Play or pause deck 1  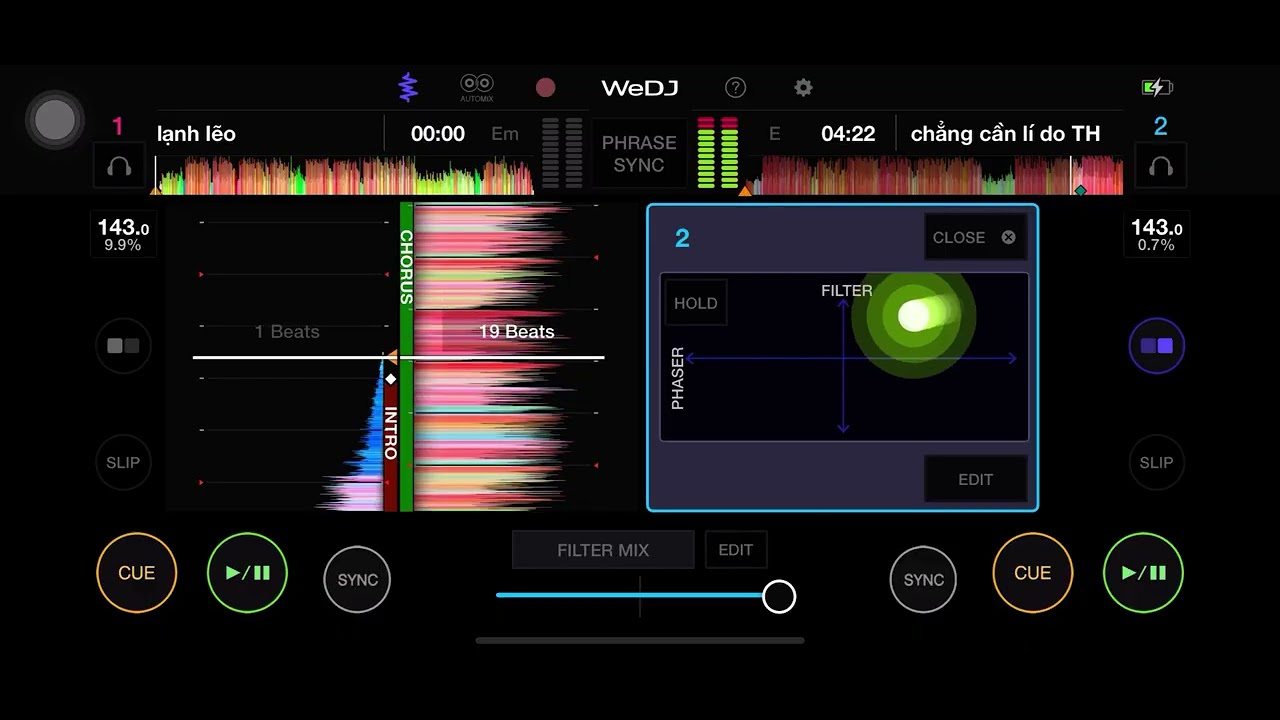(x=247, y=573)
